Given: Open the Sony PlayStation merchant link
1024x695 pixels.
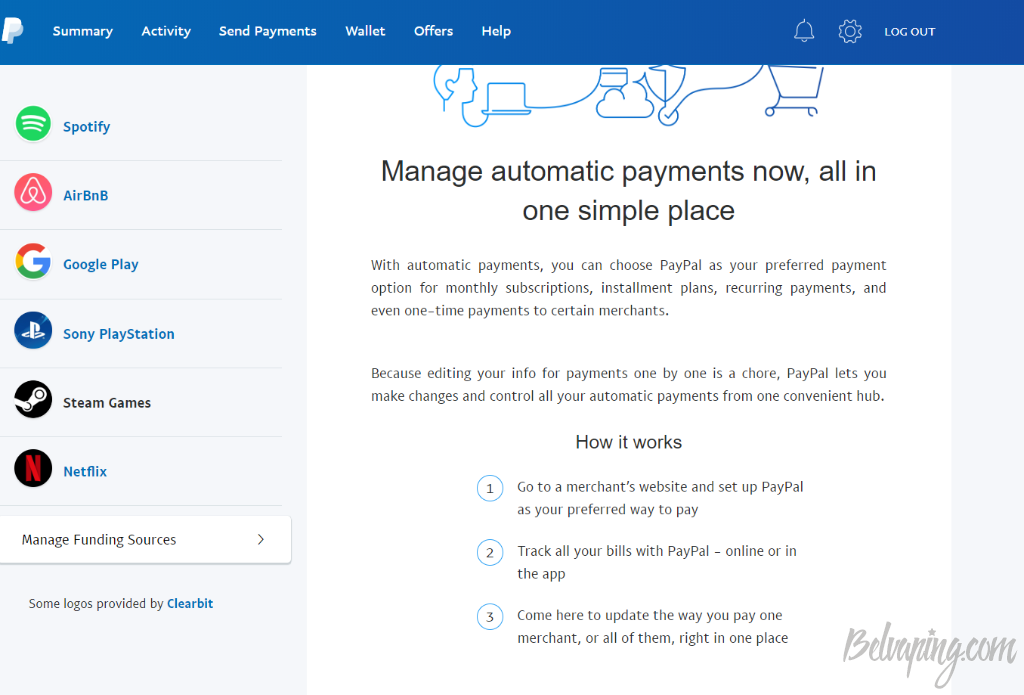Looking at the screenshot, I should coord(119,334).
